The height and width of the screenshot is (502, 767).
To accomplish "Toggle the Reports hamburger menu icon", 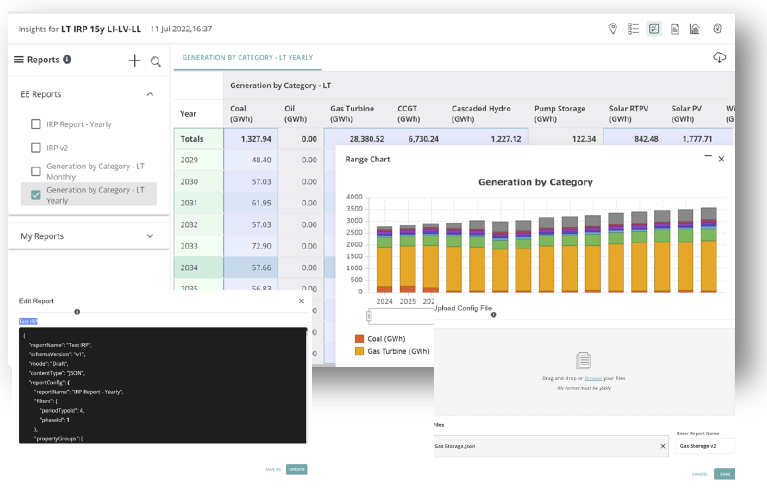I will pyautogui.click(x=19, y=59).
